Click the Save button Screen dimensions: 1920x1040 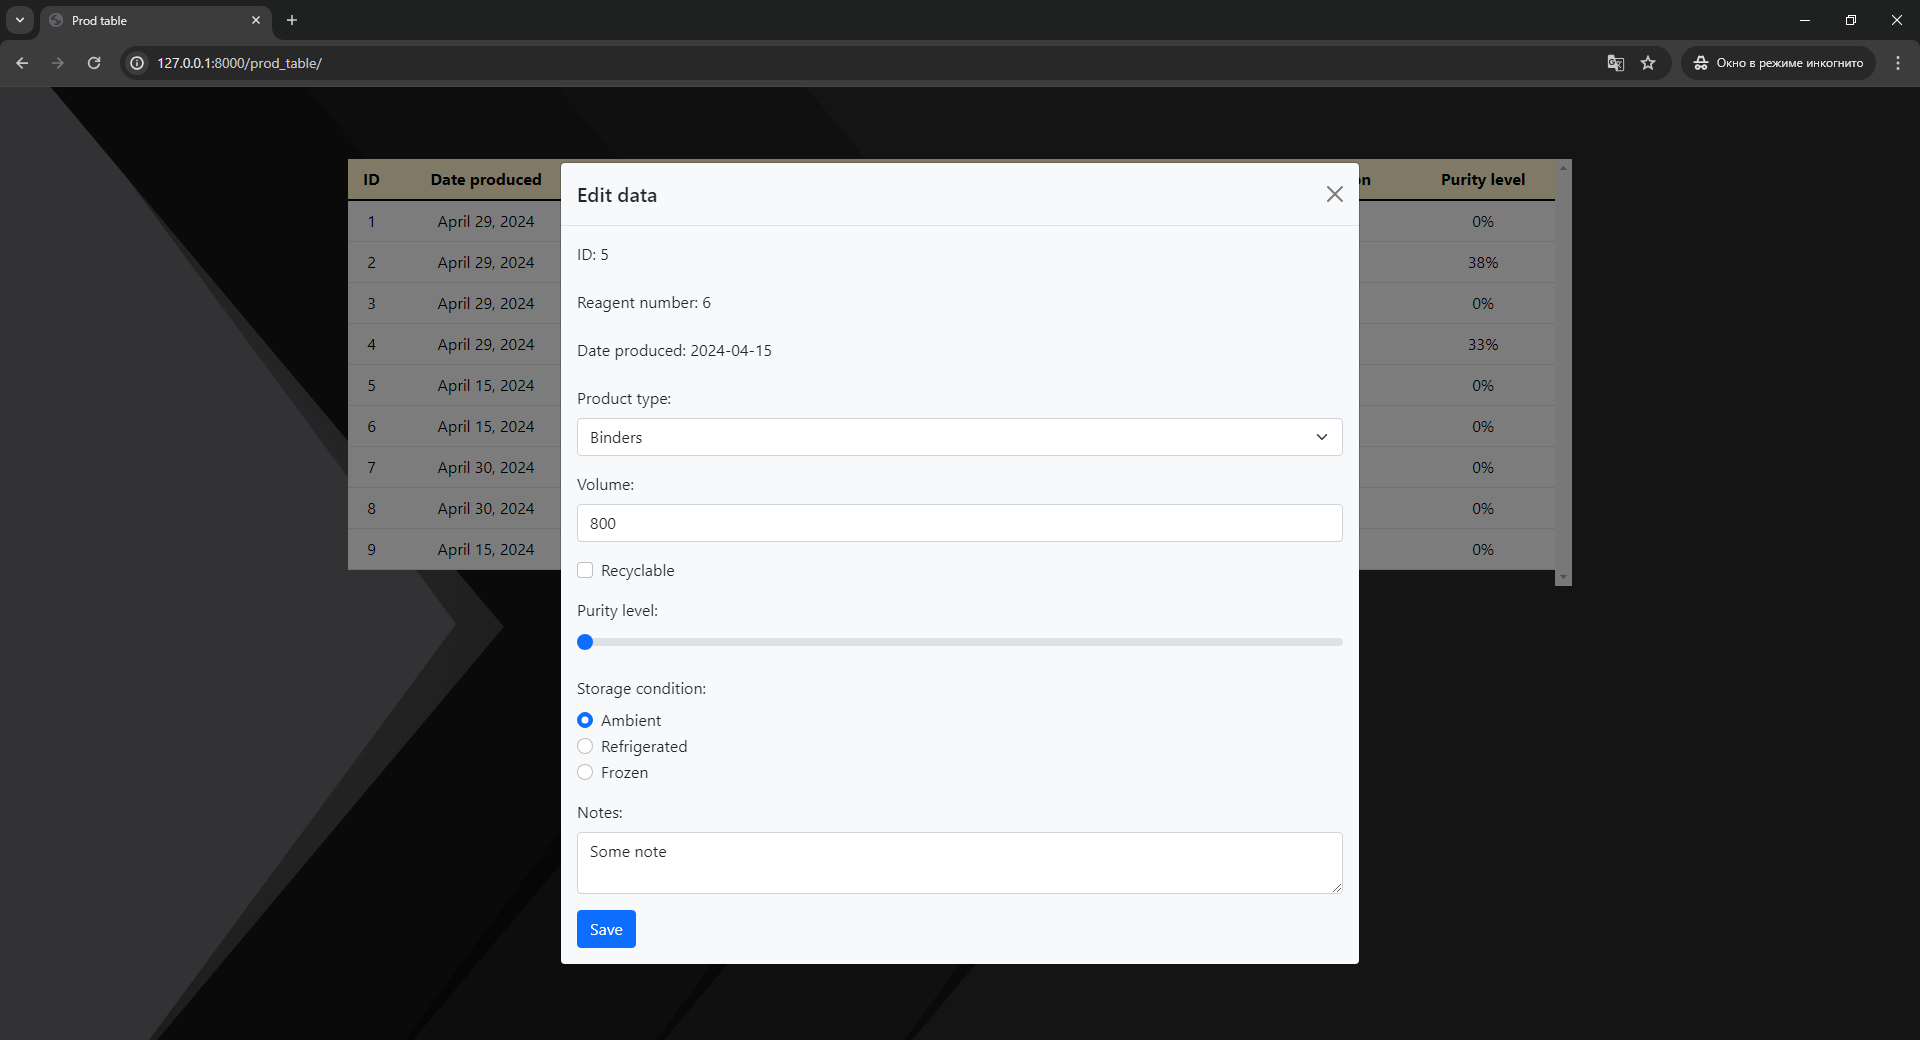click(605, 929)
